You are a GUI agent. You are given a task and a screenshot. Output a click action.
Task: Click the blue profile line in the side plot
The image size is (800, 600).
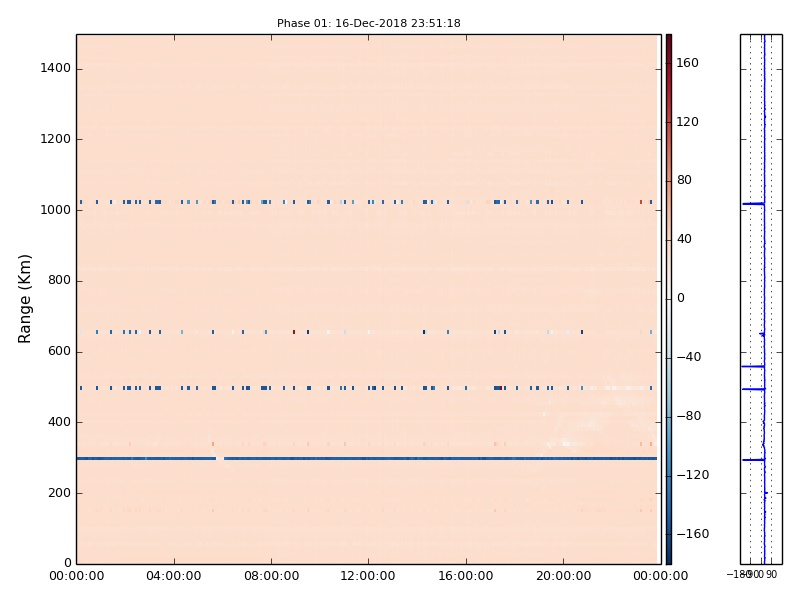coord(764,299)
